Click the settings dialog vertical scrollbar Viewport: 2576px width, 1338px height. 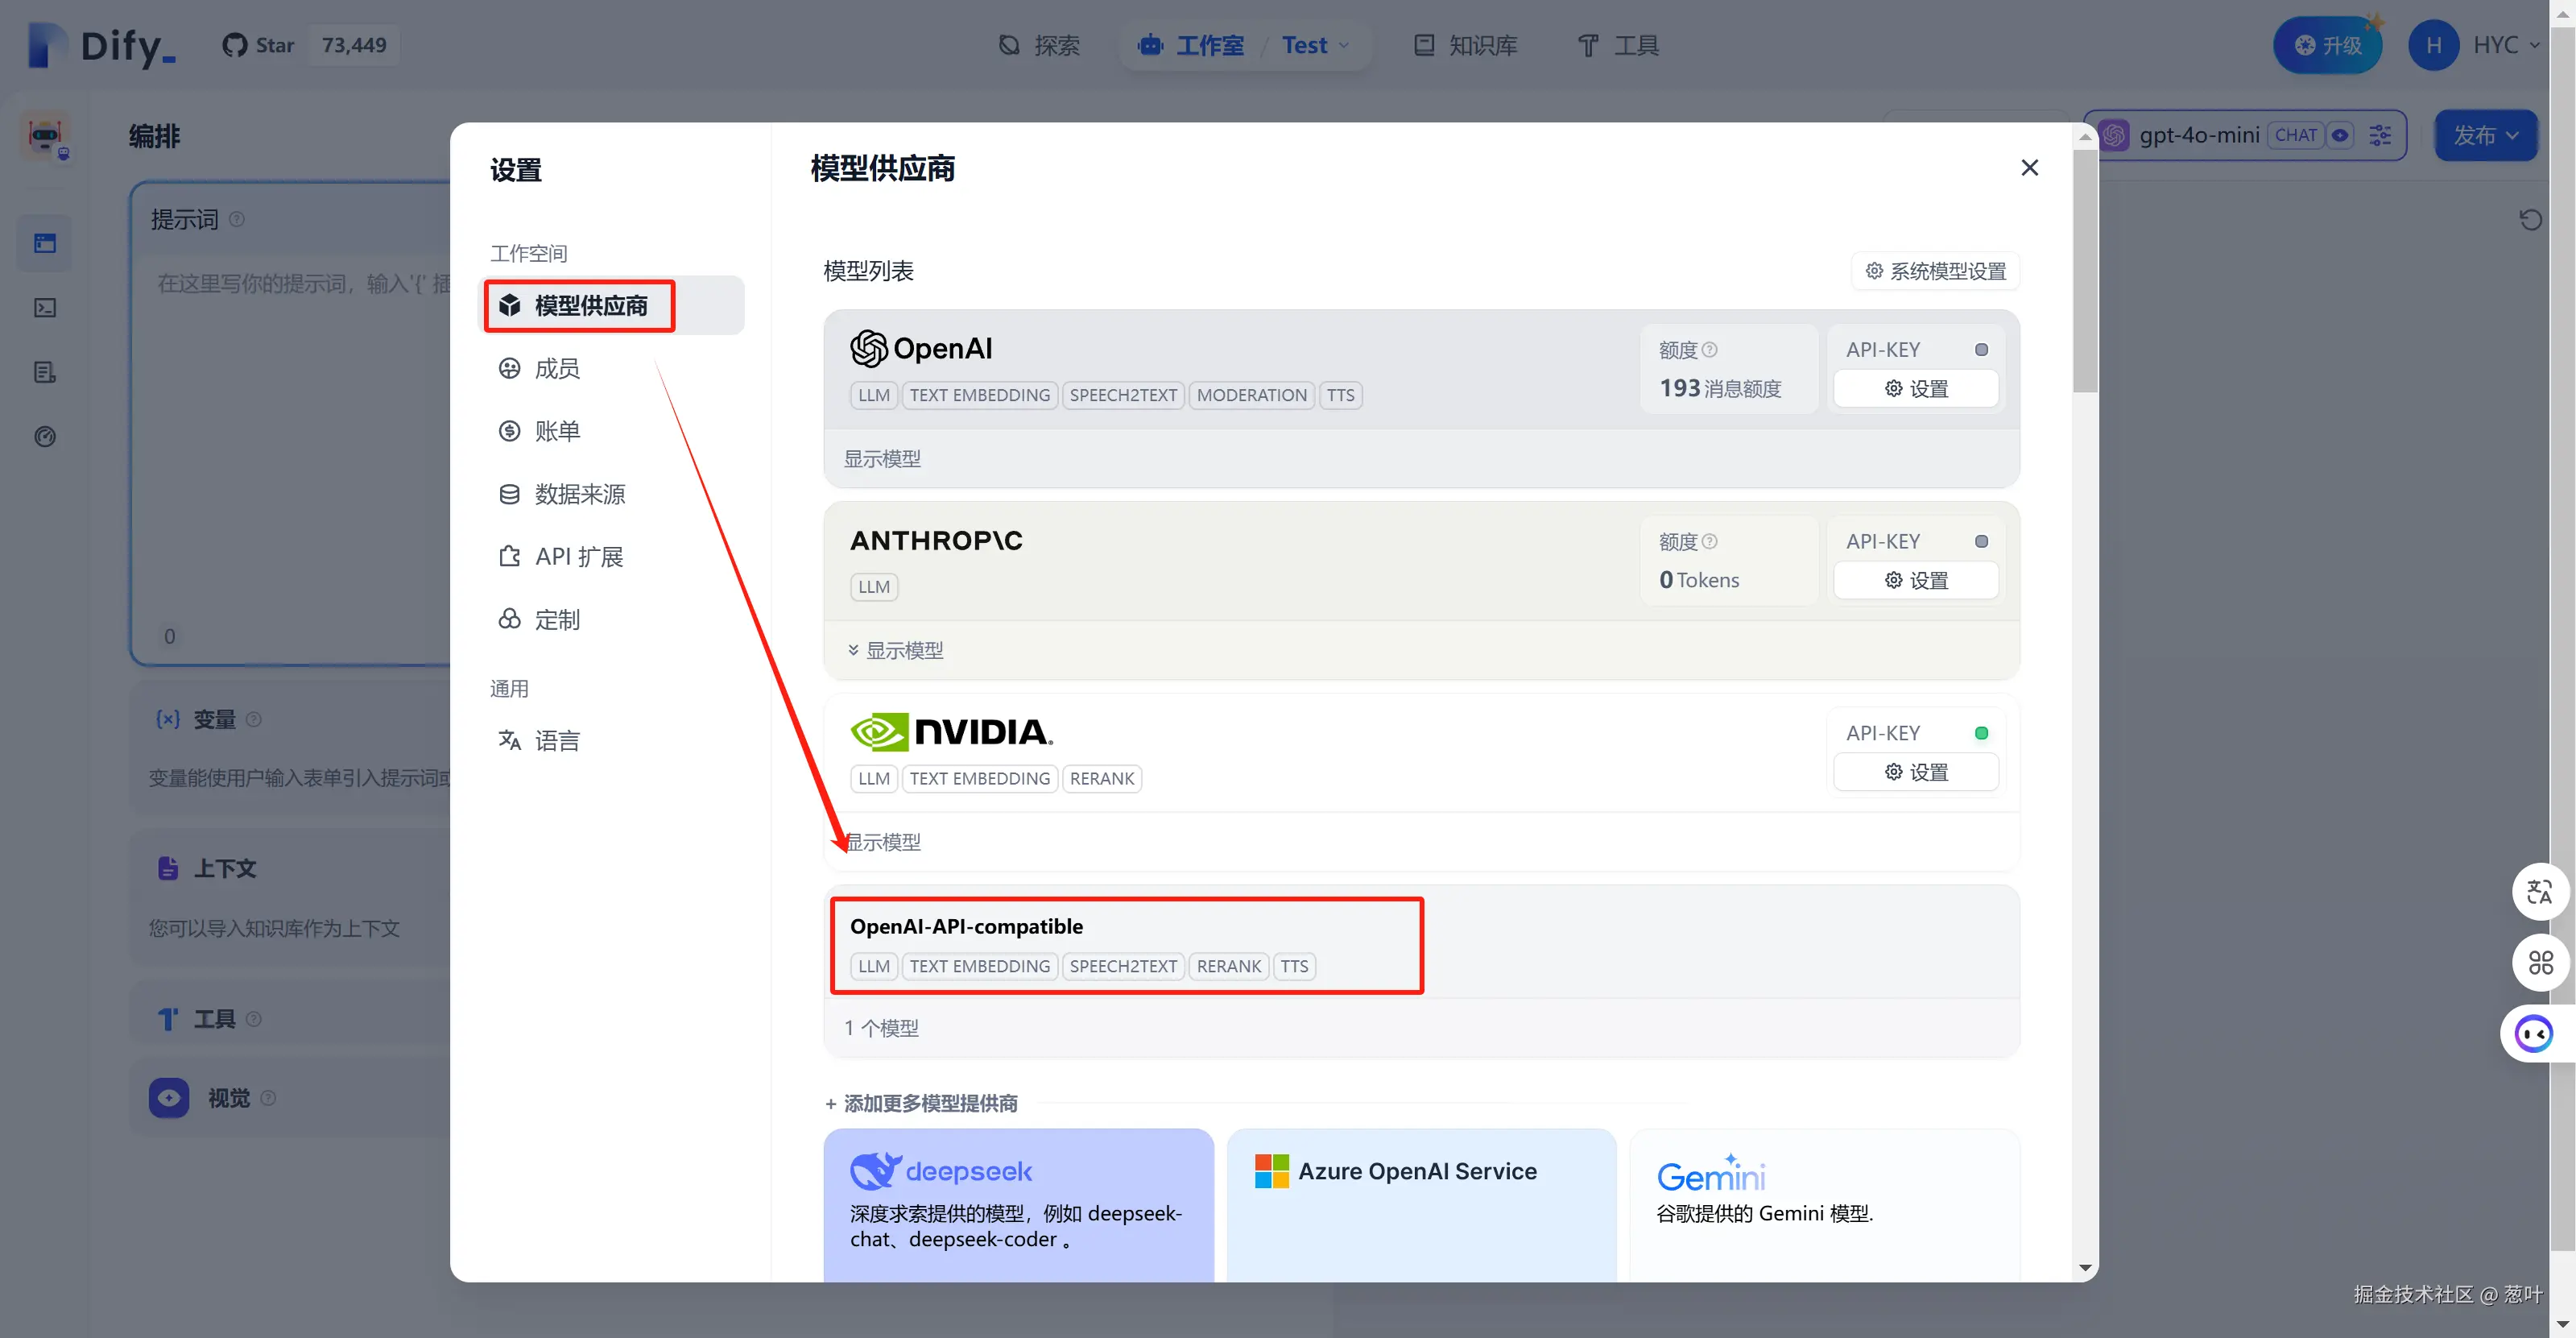2085,270
